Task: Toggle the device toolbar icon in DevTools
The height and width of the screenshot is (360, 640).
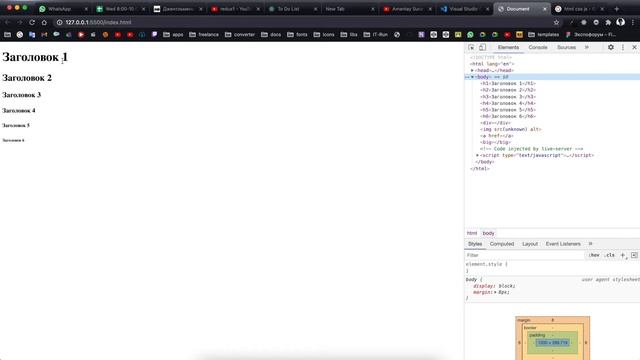Action: click(482, 47)
